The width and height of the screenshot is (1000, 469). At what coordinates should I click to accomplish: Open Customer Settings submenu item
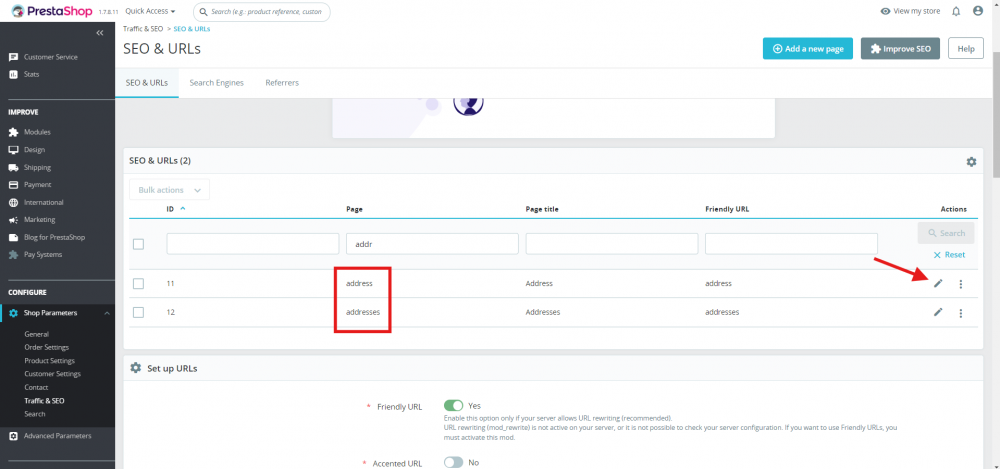tap(52, 374)
